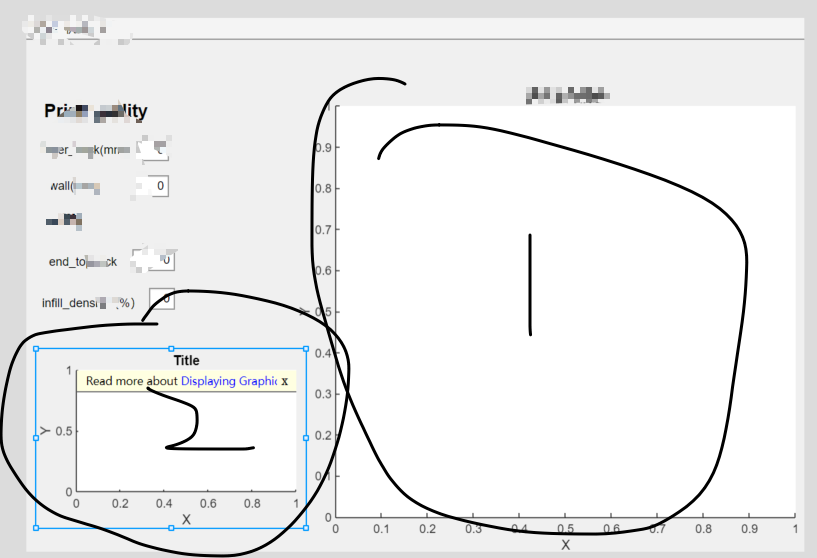Viewport: 817px width, 558px height.
Task: Click the 0.9 tick on large axes Y axis
Action: click(323, 147)
